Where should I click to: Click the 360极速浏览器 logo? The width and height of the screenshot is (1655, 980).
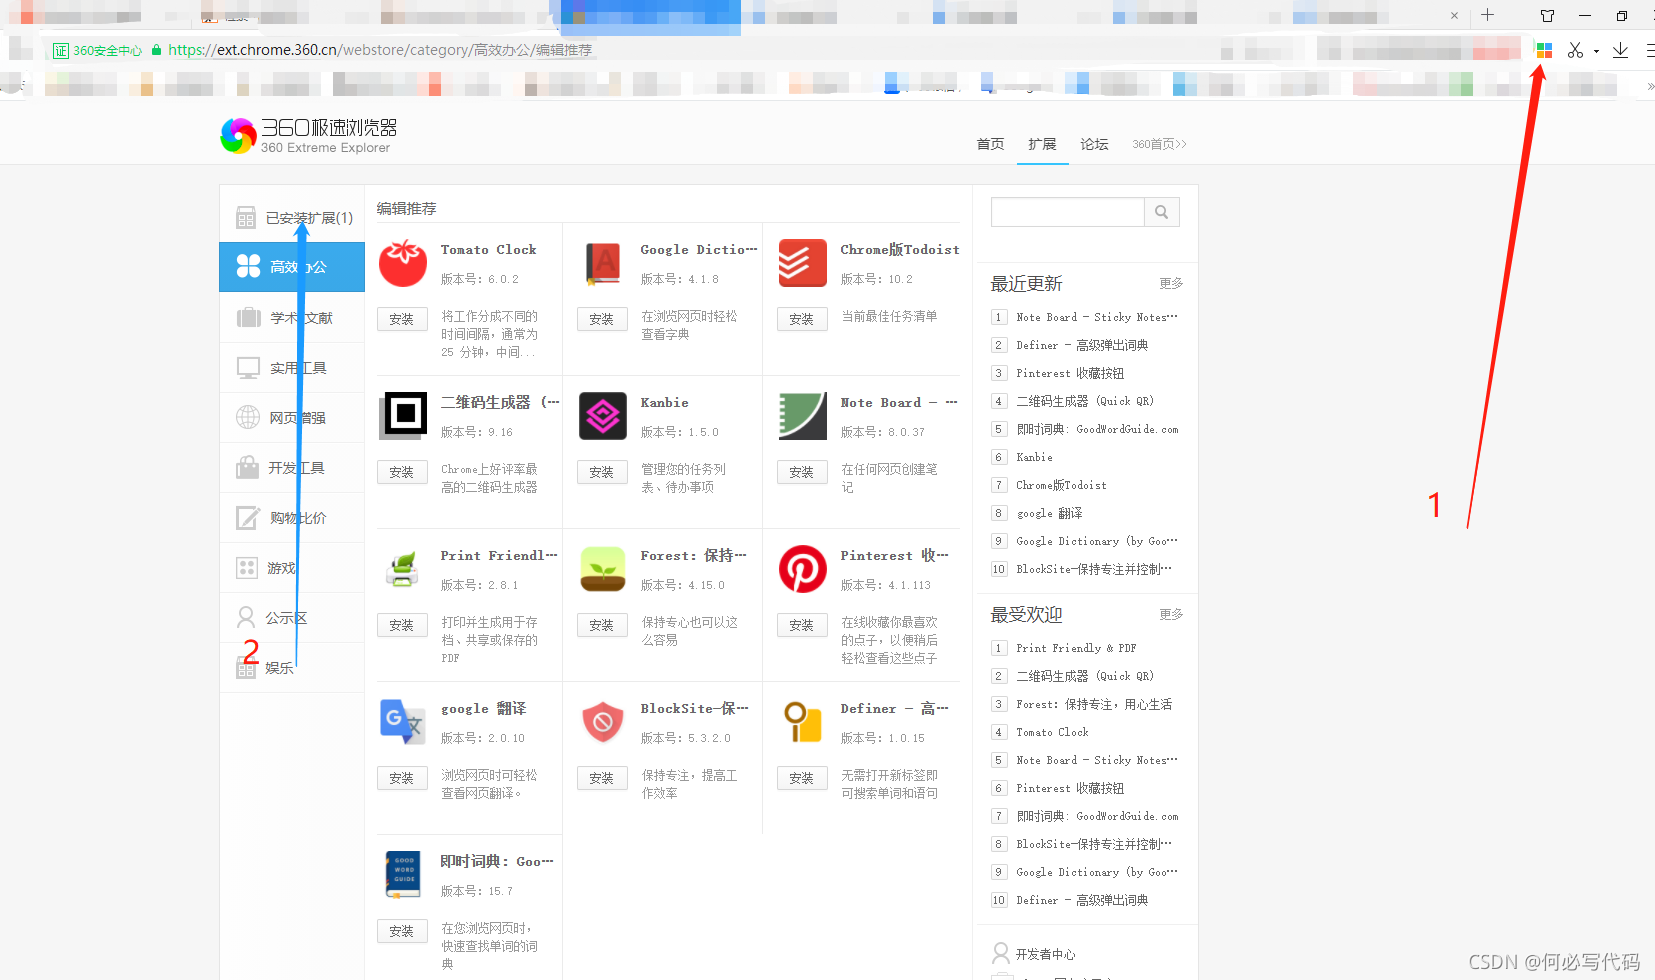[309, 136]
